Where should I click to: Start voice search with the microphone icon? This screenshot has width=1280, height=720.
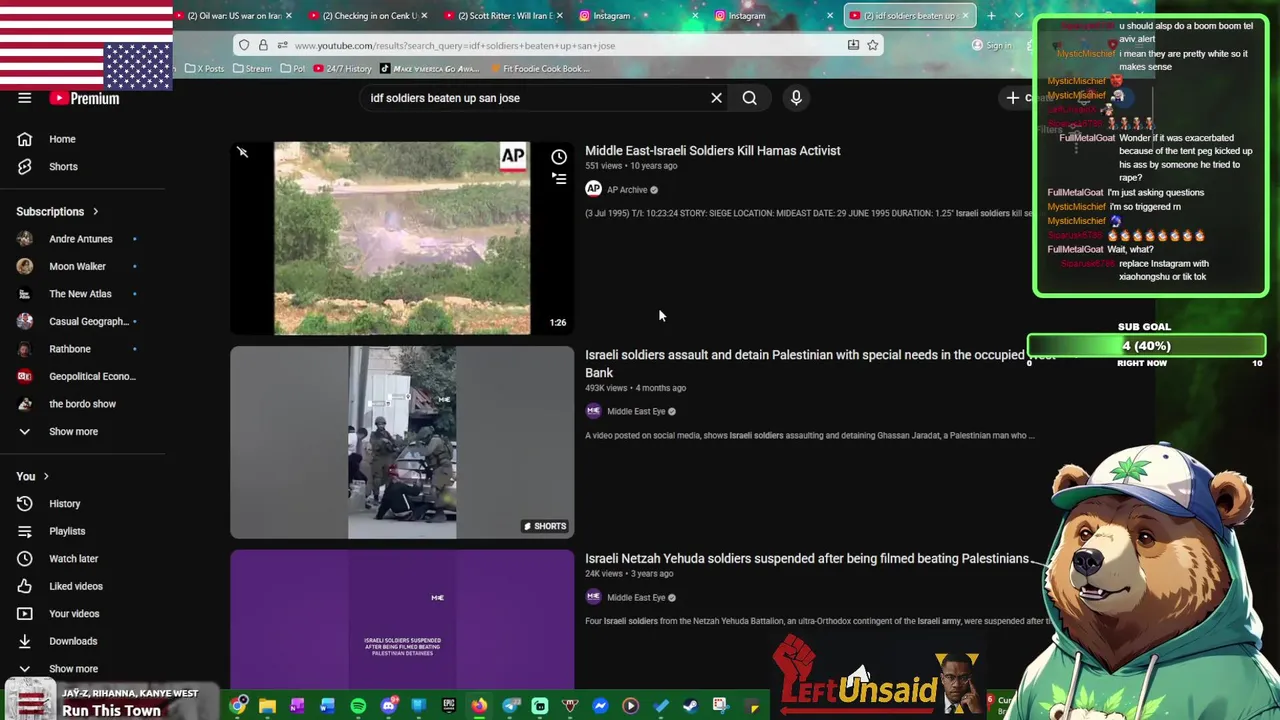[796, 98]
